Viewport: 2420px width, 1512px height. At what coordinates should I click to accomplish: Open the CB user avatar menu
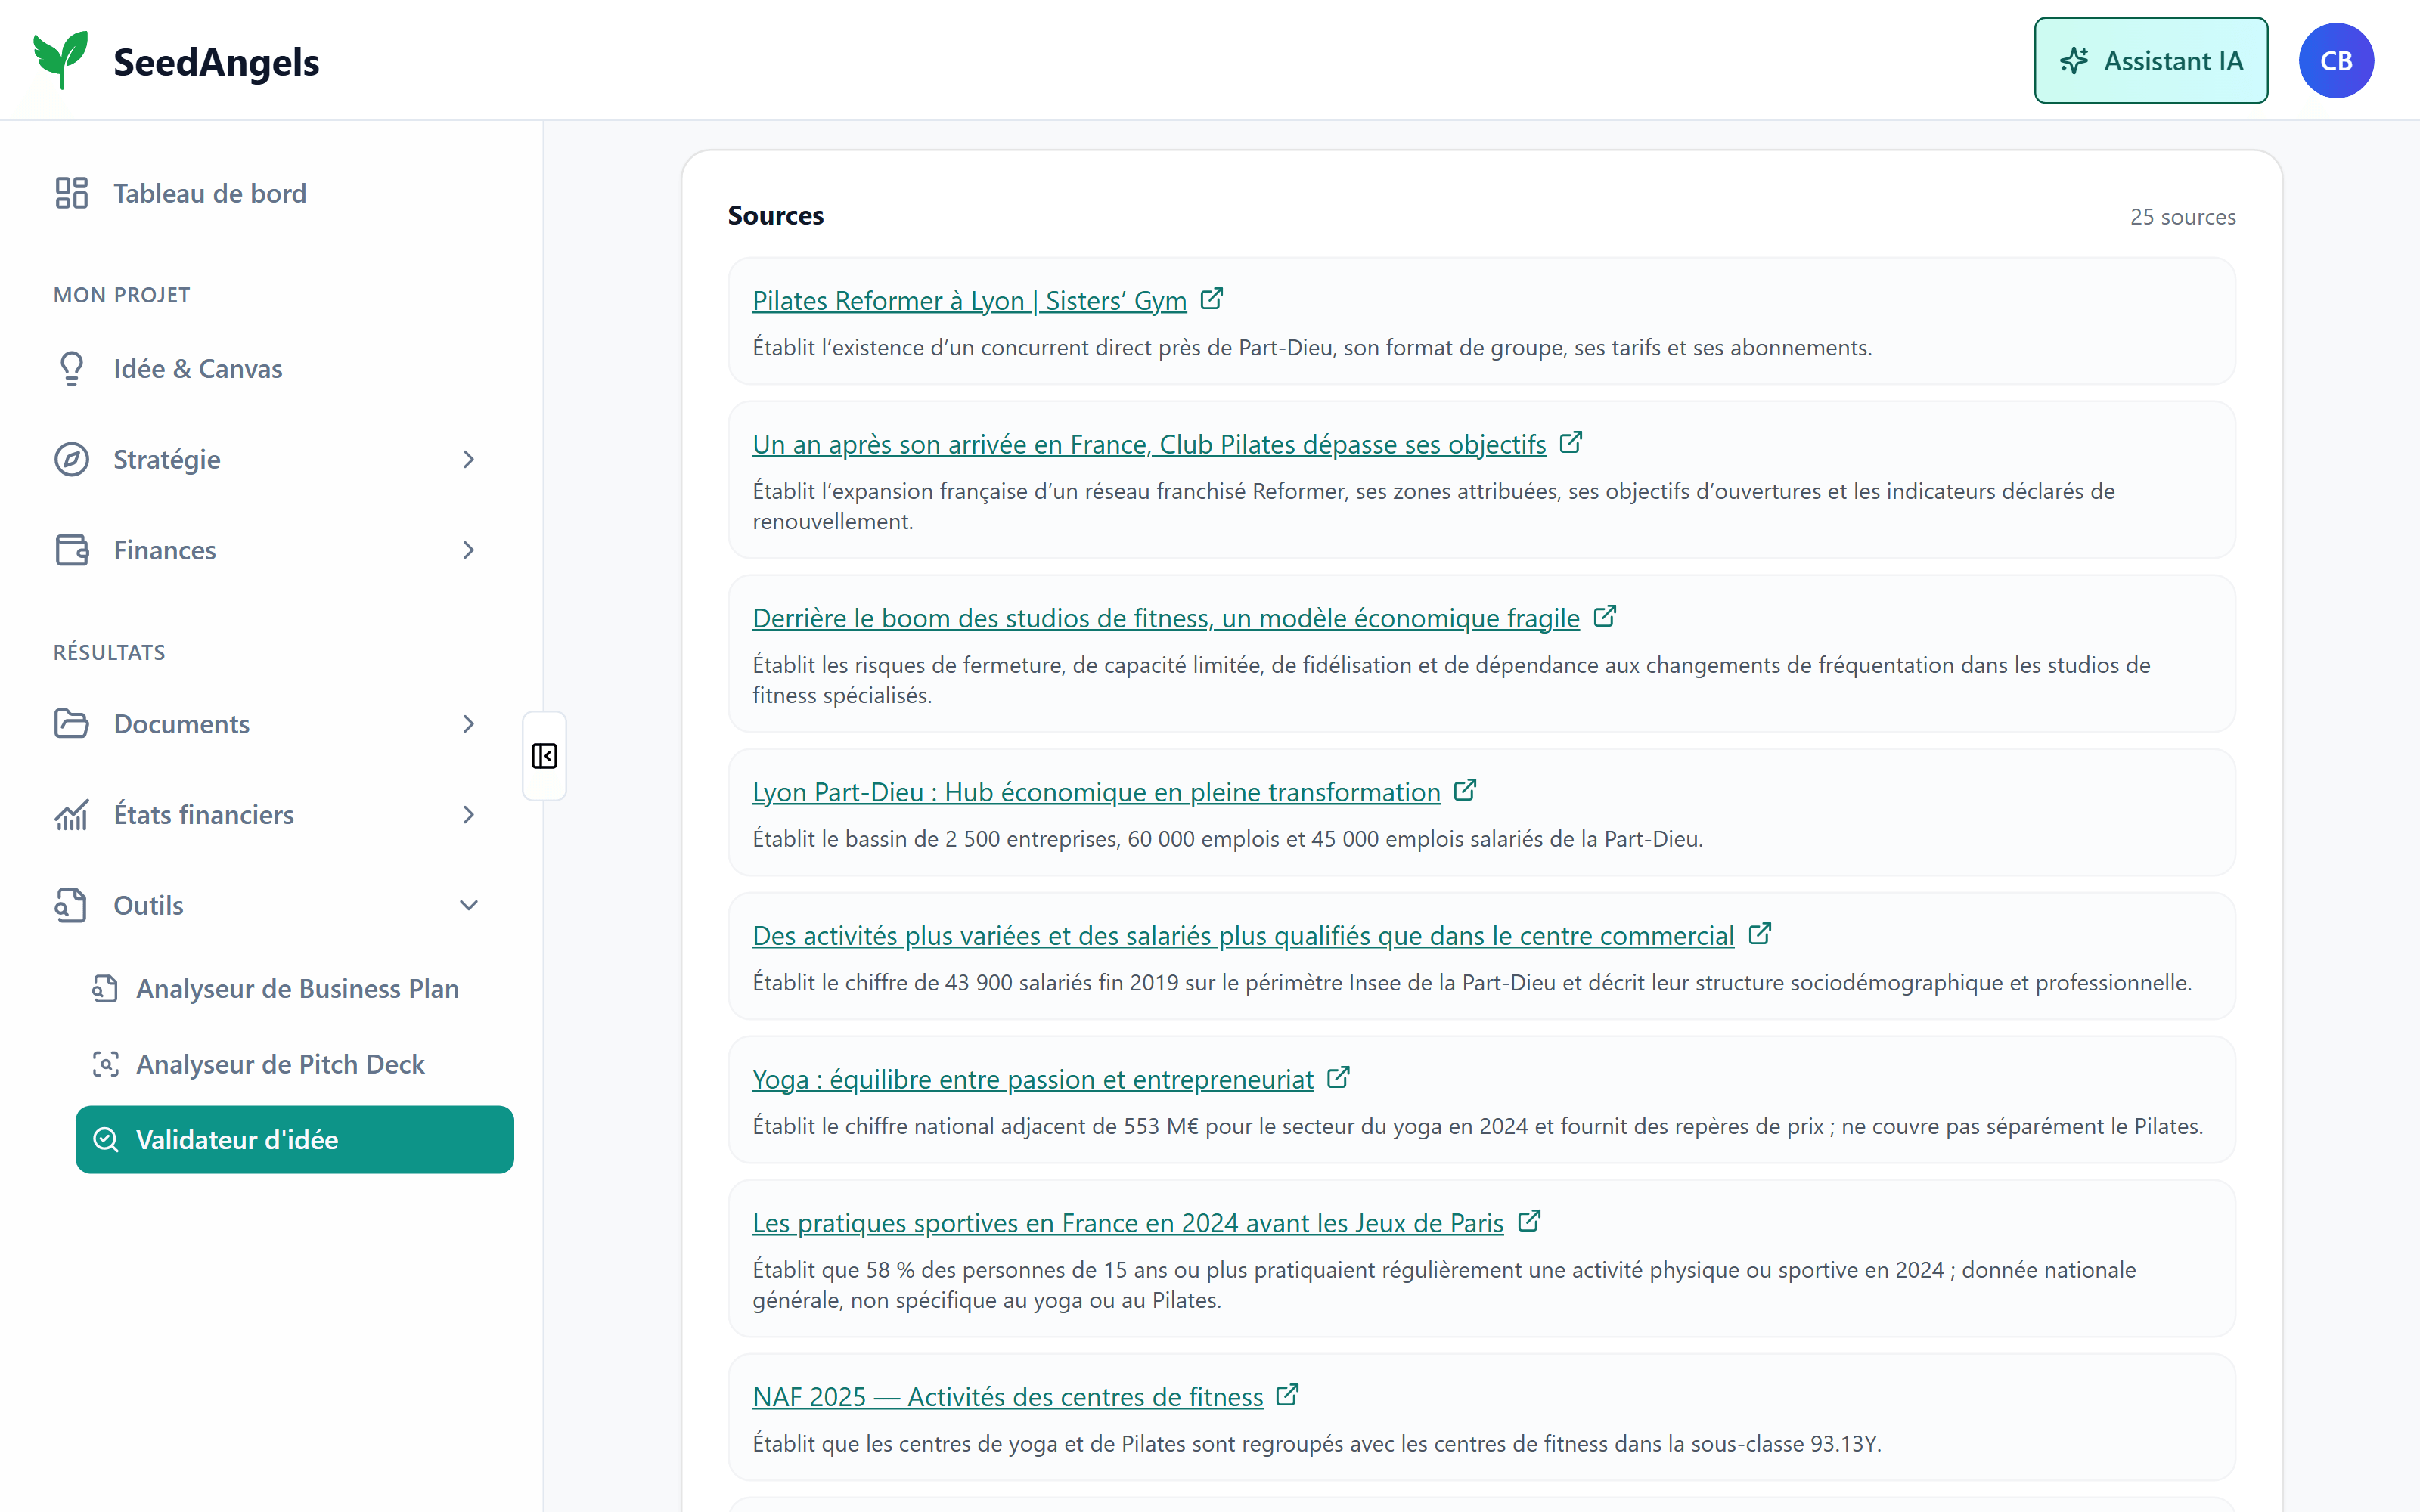[x=2336, y=60]
